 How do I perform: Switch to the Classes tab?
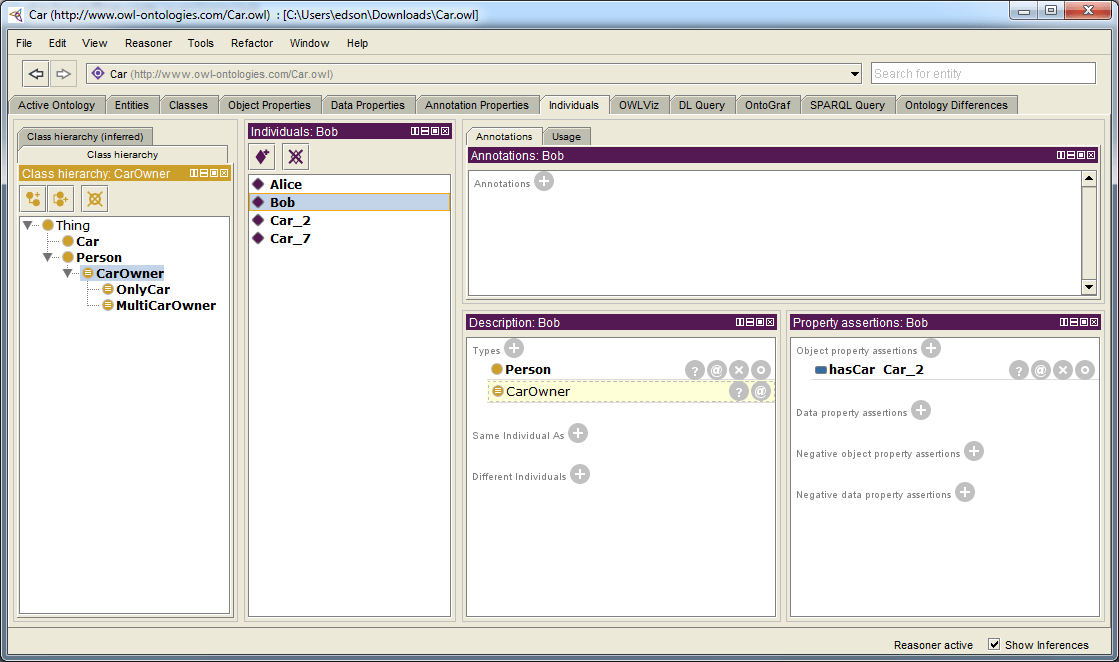point(188,105)
